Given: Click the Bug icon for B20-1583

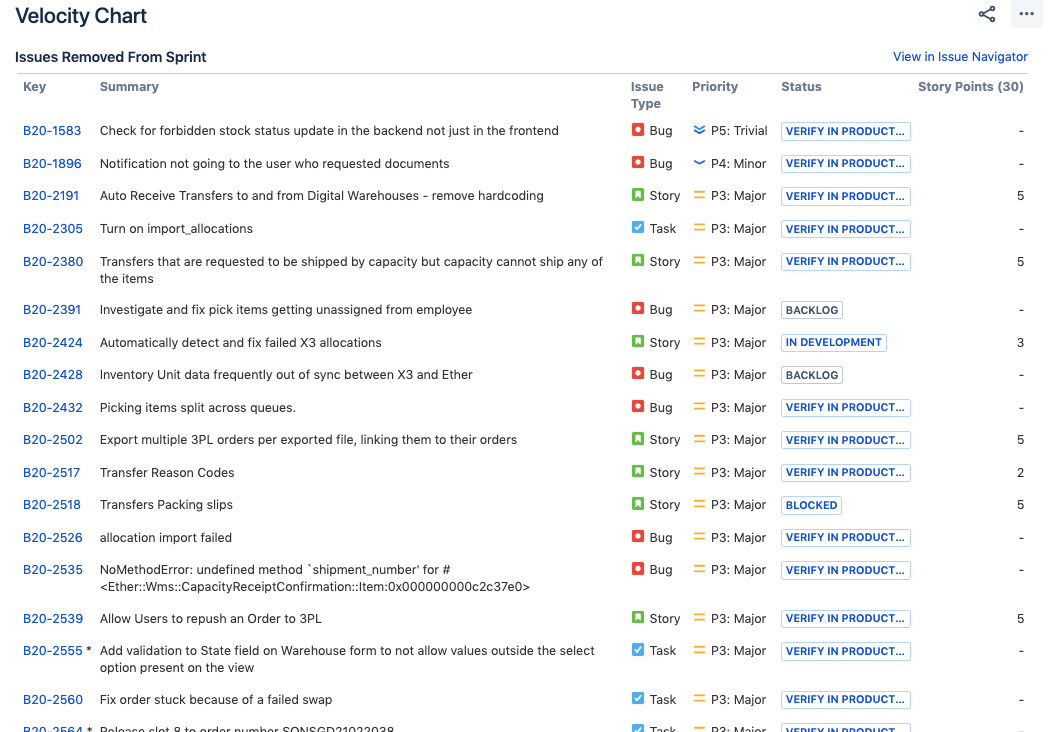Looking at the screenshot, I should [x=638, y=130].
